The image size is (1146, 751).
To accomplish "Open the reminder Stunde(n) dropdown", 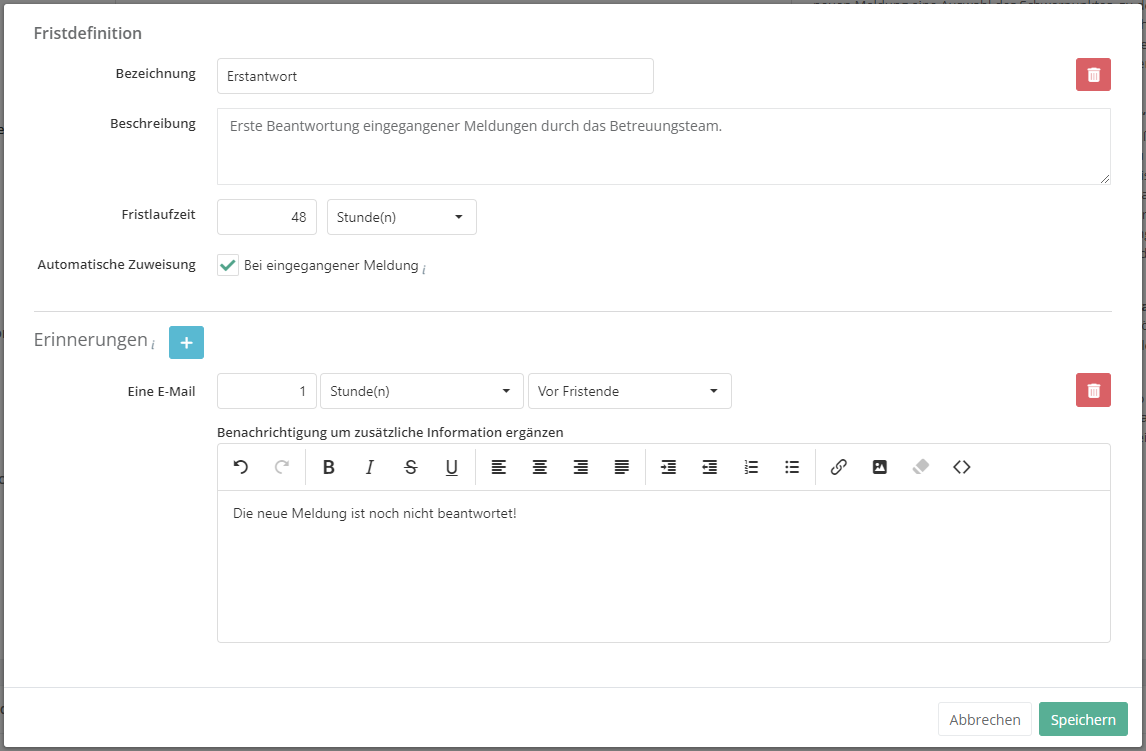I will pyautogui.click(x=421, y=391).
